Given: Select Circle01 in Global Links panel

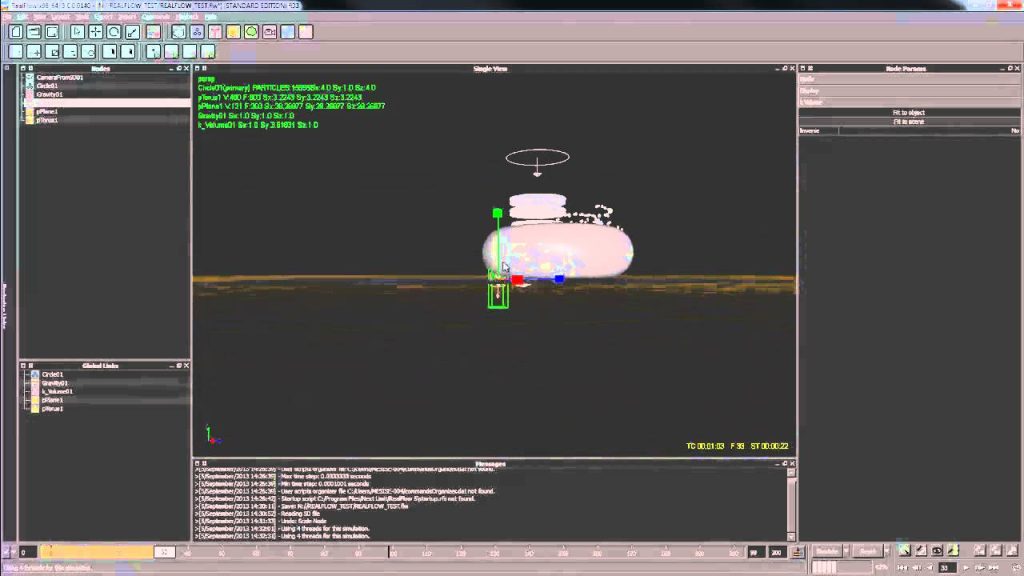Looking at the screenshot, I should (52, 374).
